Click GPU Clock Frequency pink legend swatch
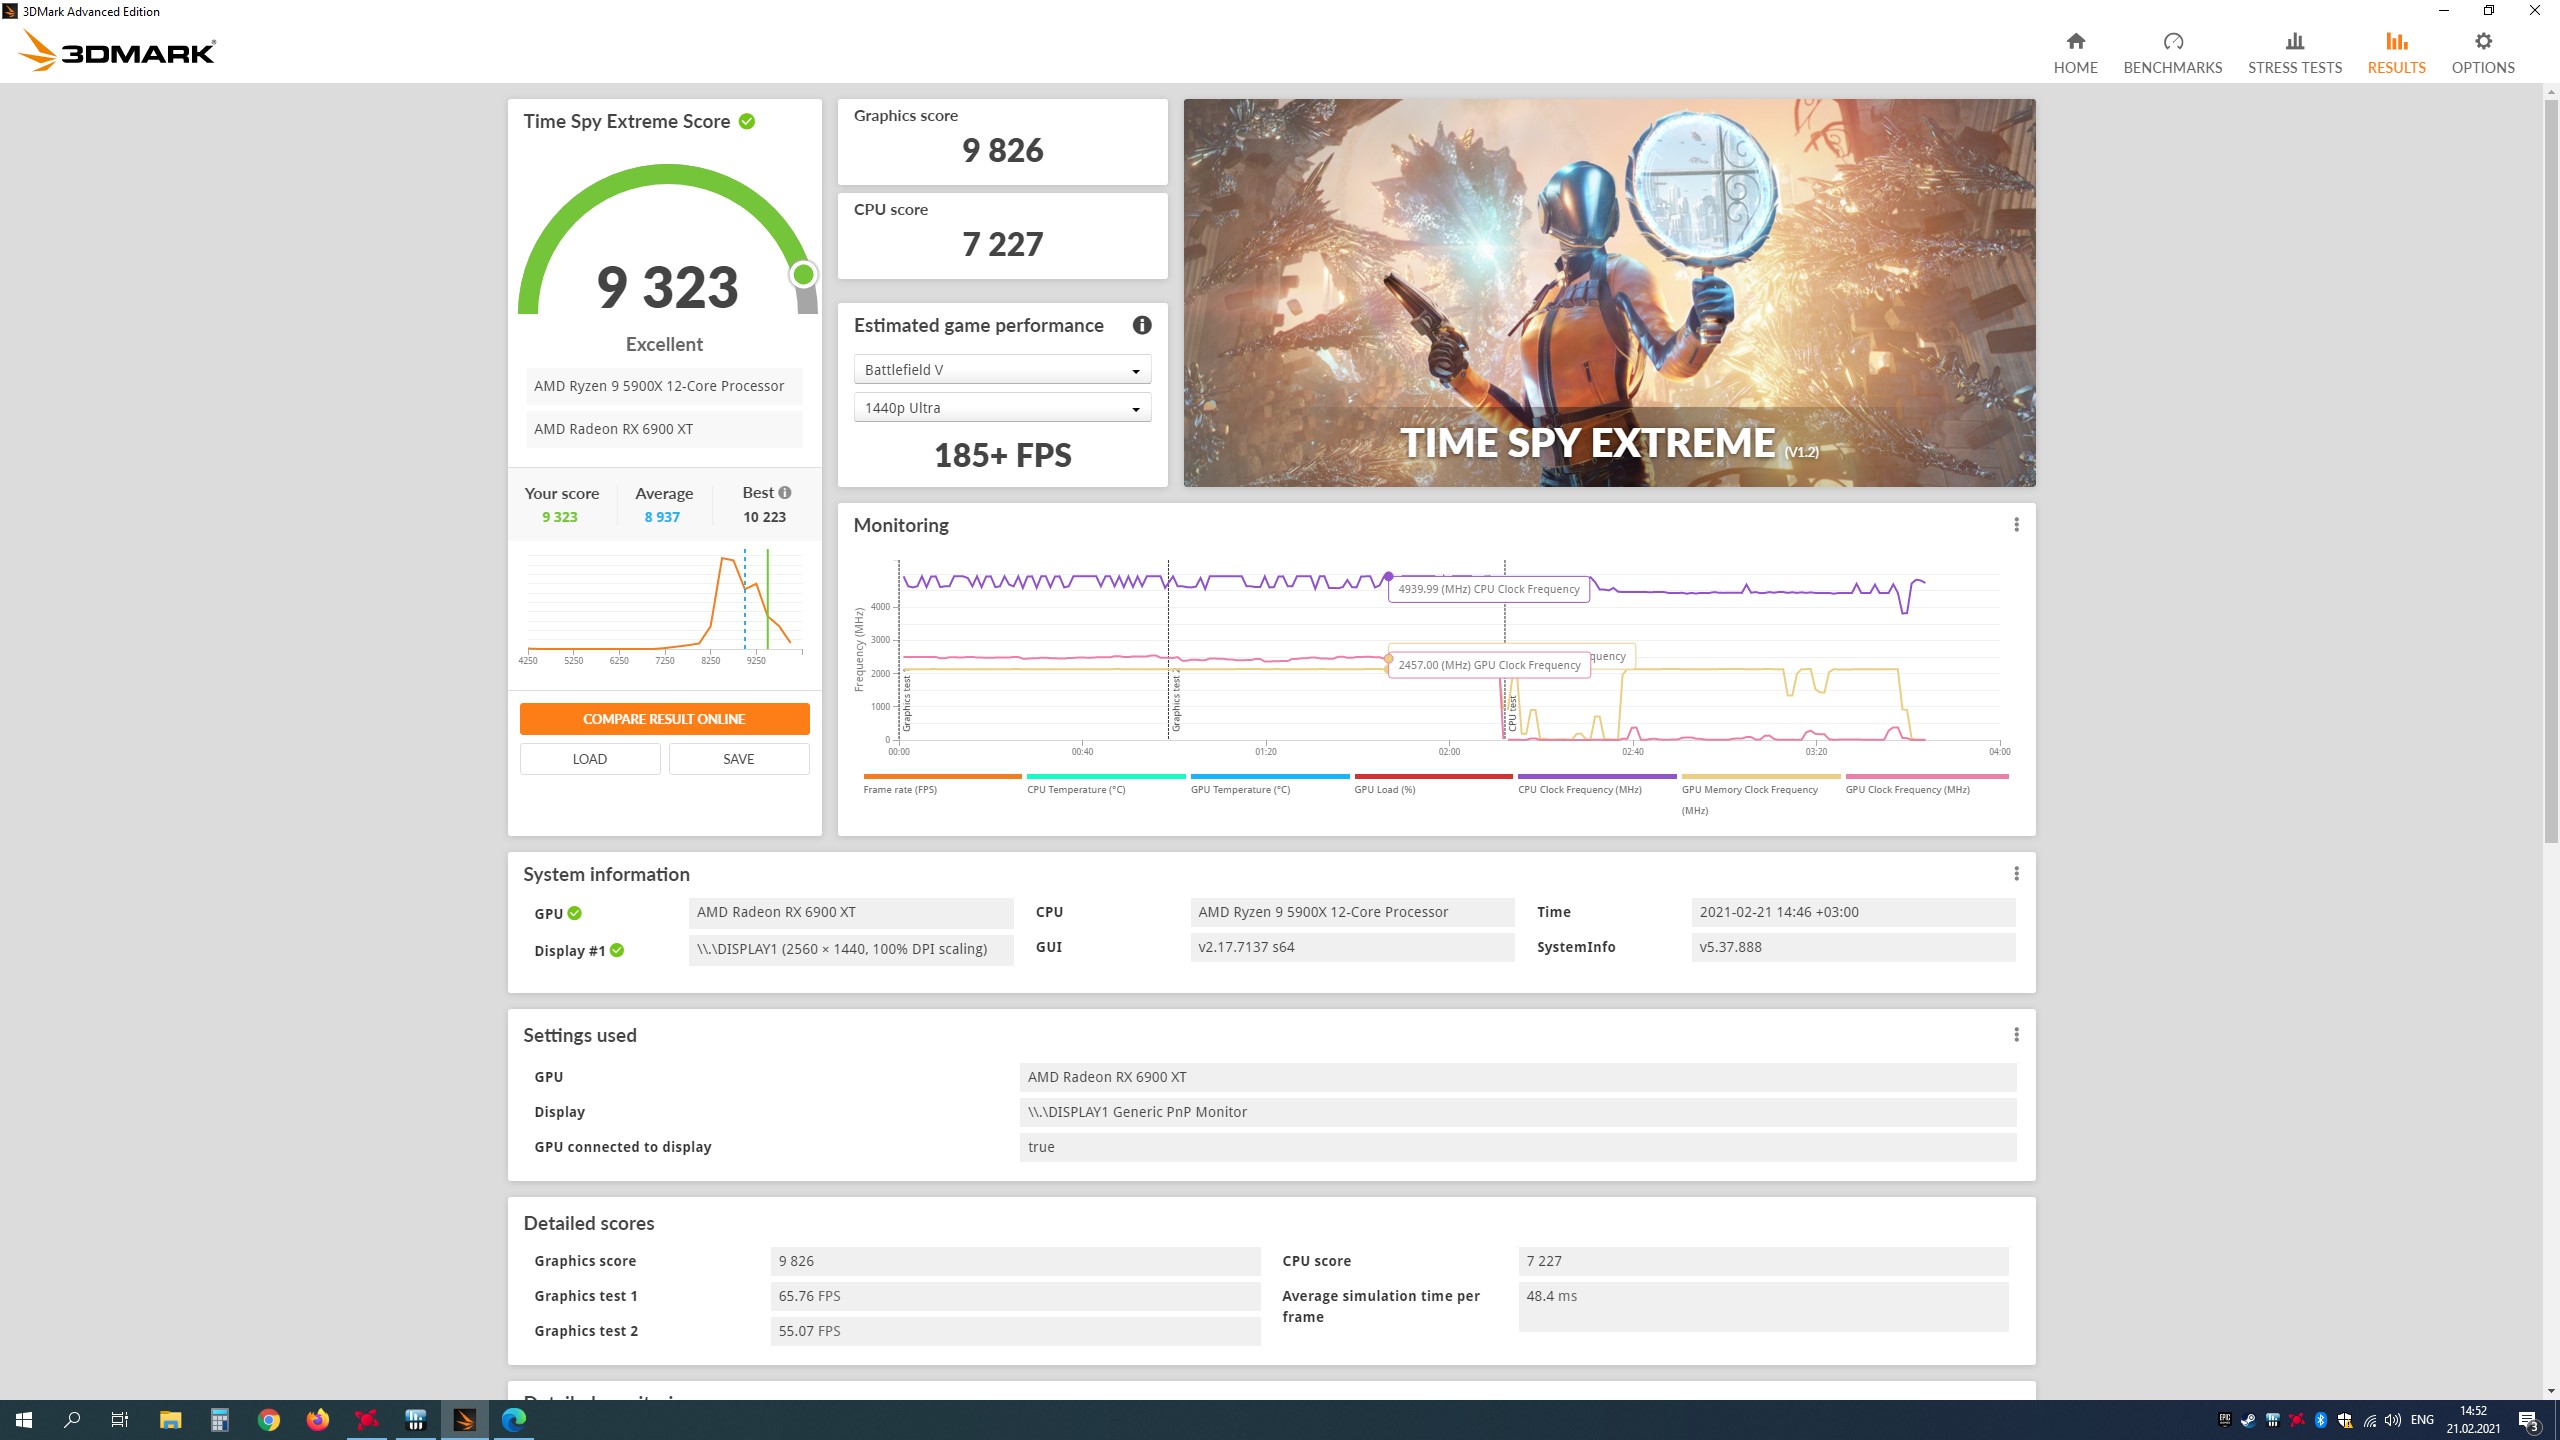The width and height of the screenshot is (2560, 1440). 1926,776
